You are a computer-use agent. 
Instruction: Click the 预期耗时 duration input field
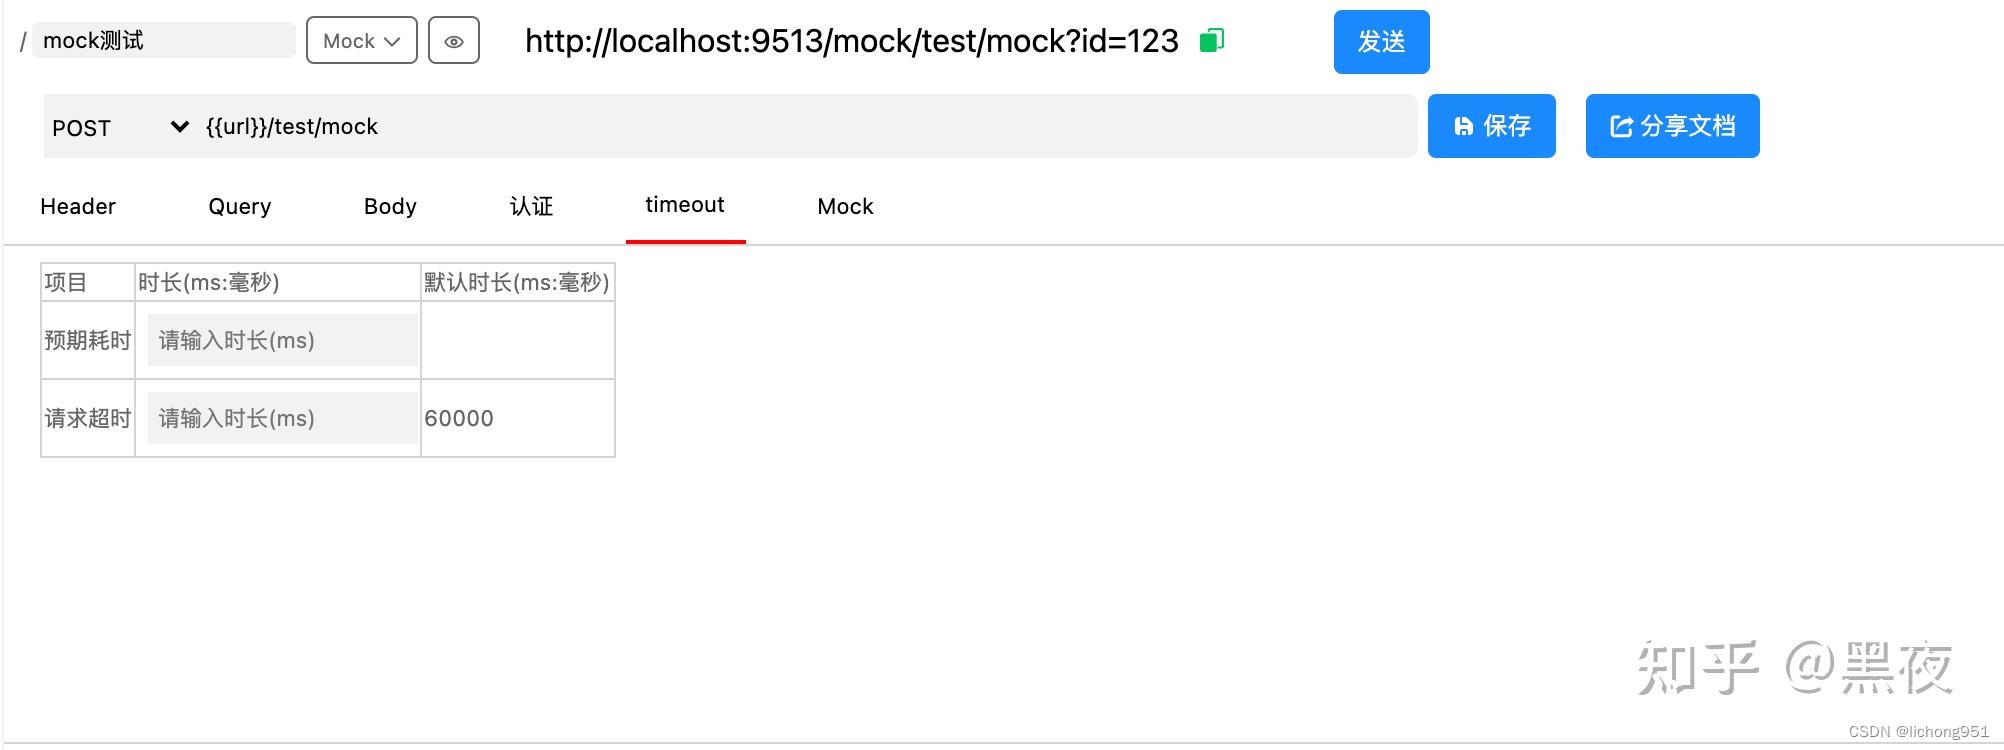click(x=283, y=340)
